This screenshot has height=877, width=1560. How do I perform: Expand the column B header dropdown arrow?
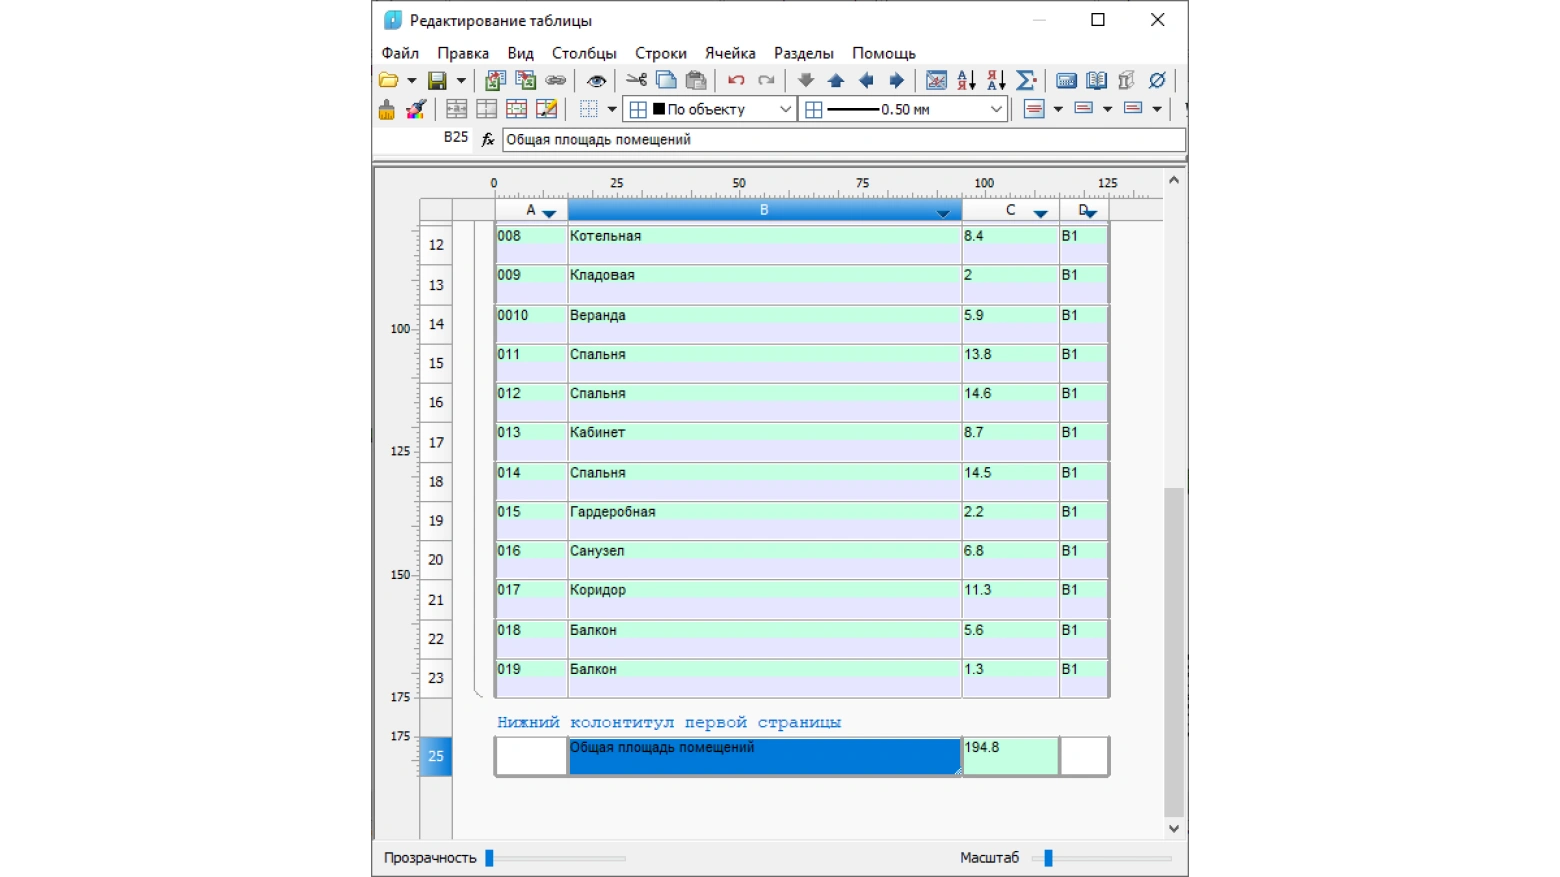pyautogui.click(x=943, y=212)
